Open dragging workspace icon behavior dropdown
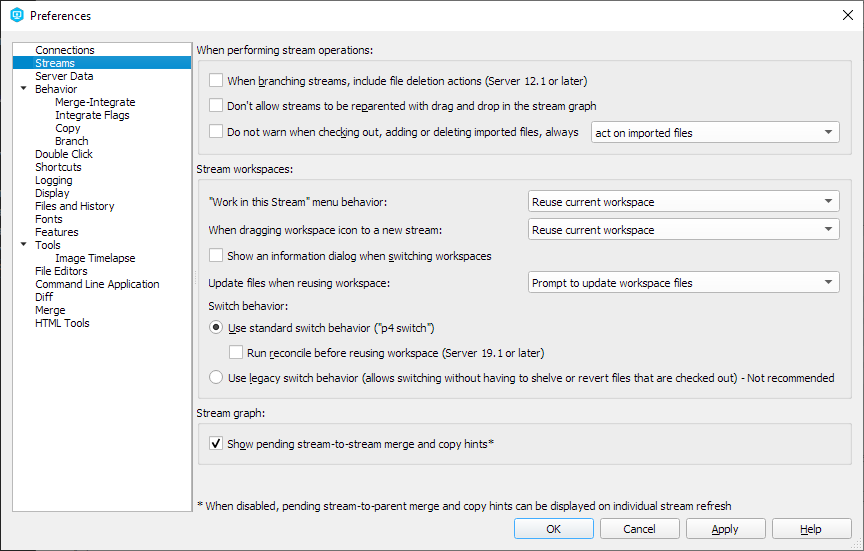The image size is (864, 551). pos(683,230)
